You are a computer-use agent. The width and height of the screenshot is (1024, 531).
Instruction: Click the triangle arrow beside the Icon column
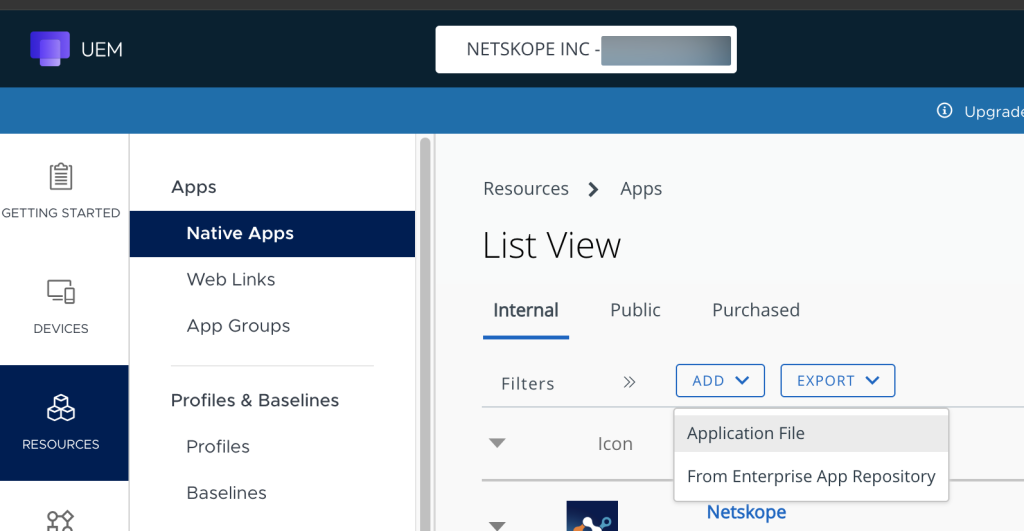click(x=497, y=443)
